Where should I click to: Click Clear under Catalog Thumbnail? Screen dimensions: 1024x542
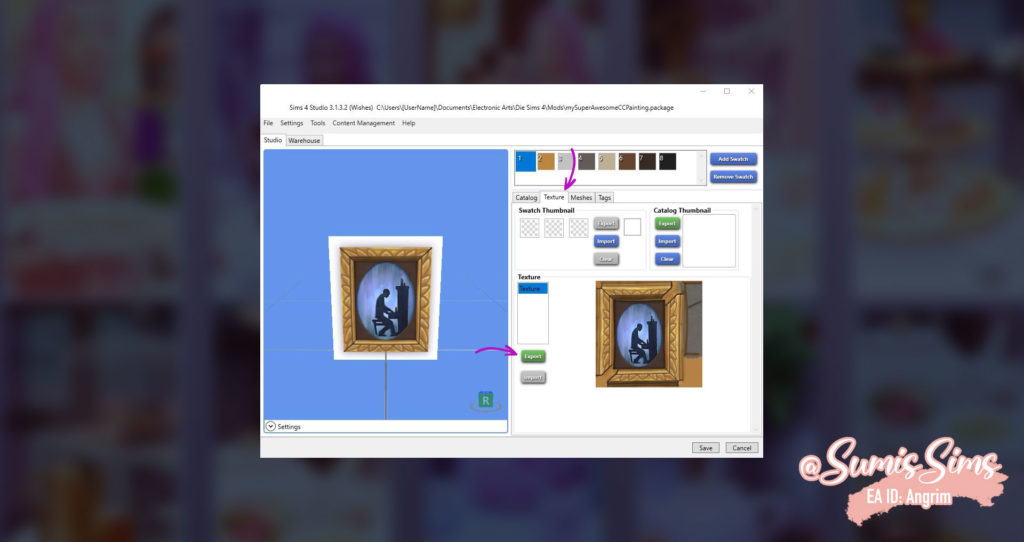(x=667, y=259)
